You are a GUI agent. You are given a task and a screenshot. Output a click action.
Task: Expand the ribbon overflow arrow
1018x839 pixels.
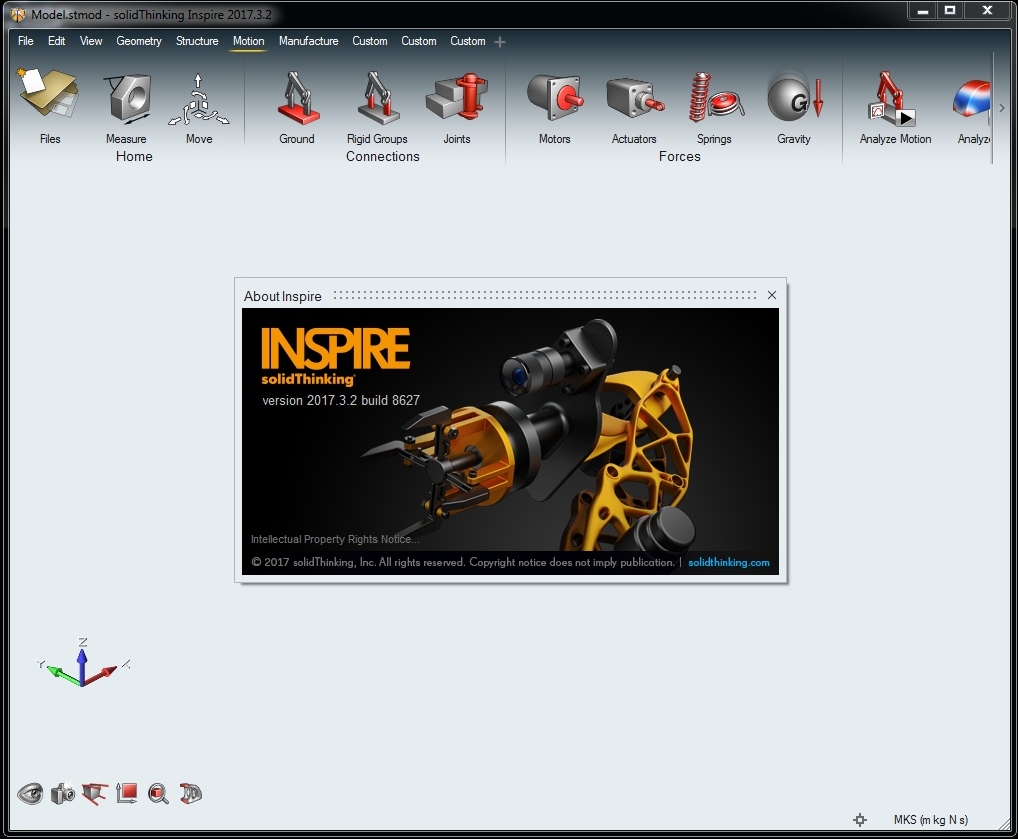click(1002, 108)
